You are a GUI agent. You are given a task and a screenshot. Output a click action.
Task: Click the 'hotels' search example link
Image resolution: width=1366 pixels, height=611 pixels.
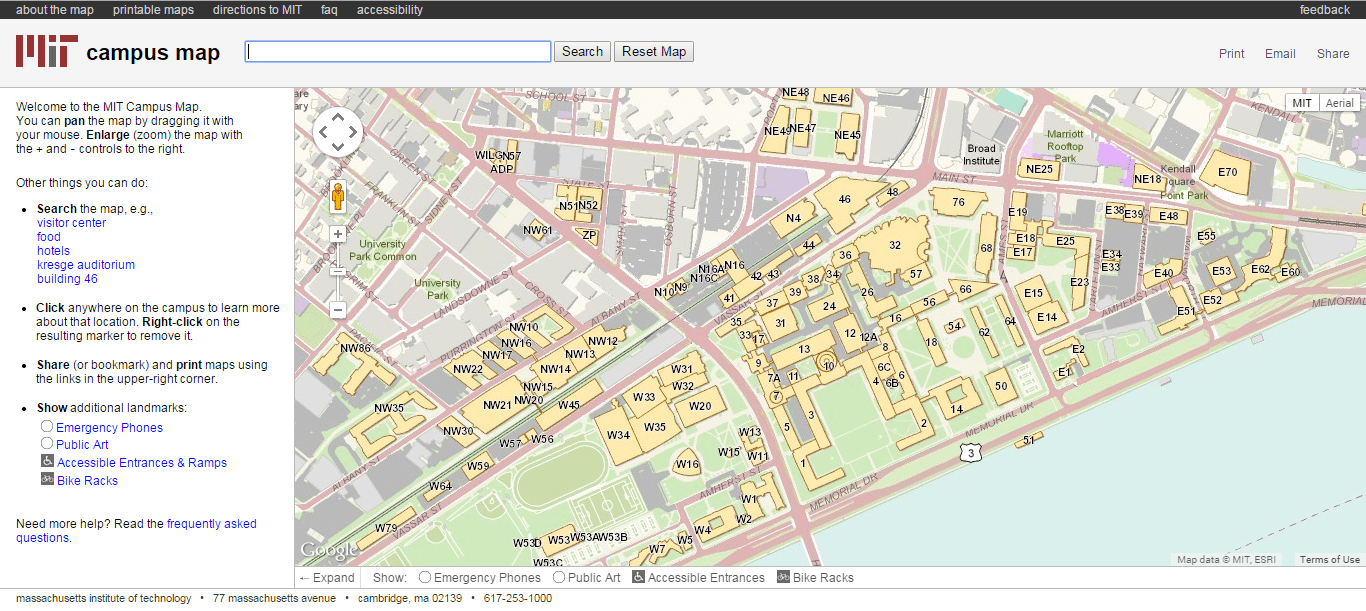(x=54, y=251)
